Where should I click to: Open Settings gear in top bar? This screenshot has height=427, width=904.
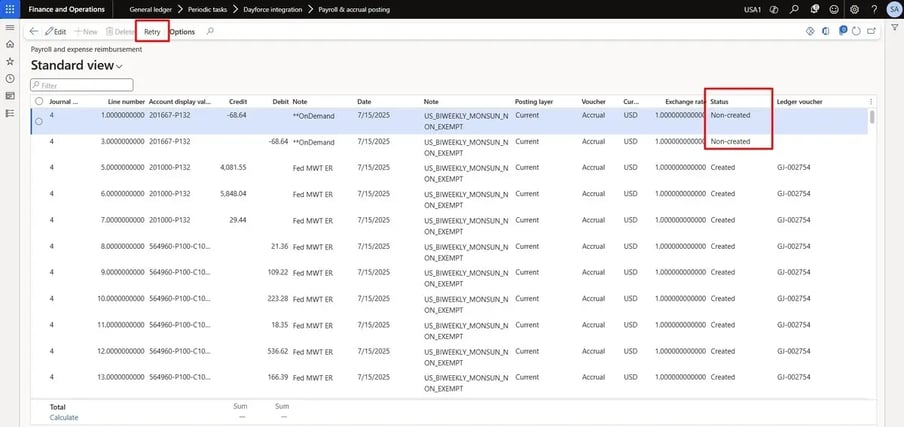click(854, 9)
